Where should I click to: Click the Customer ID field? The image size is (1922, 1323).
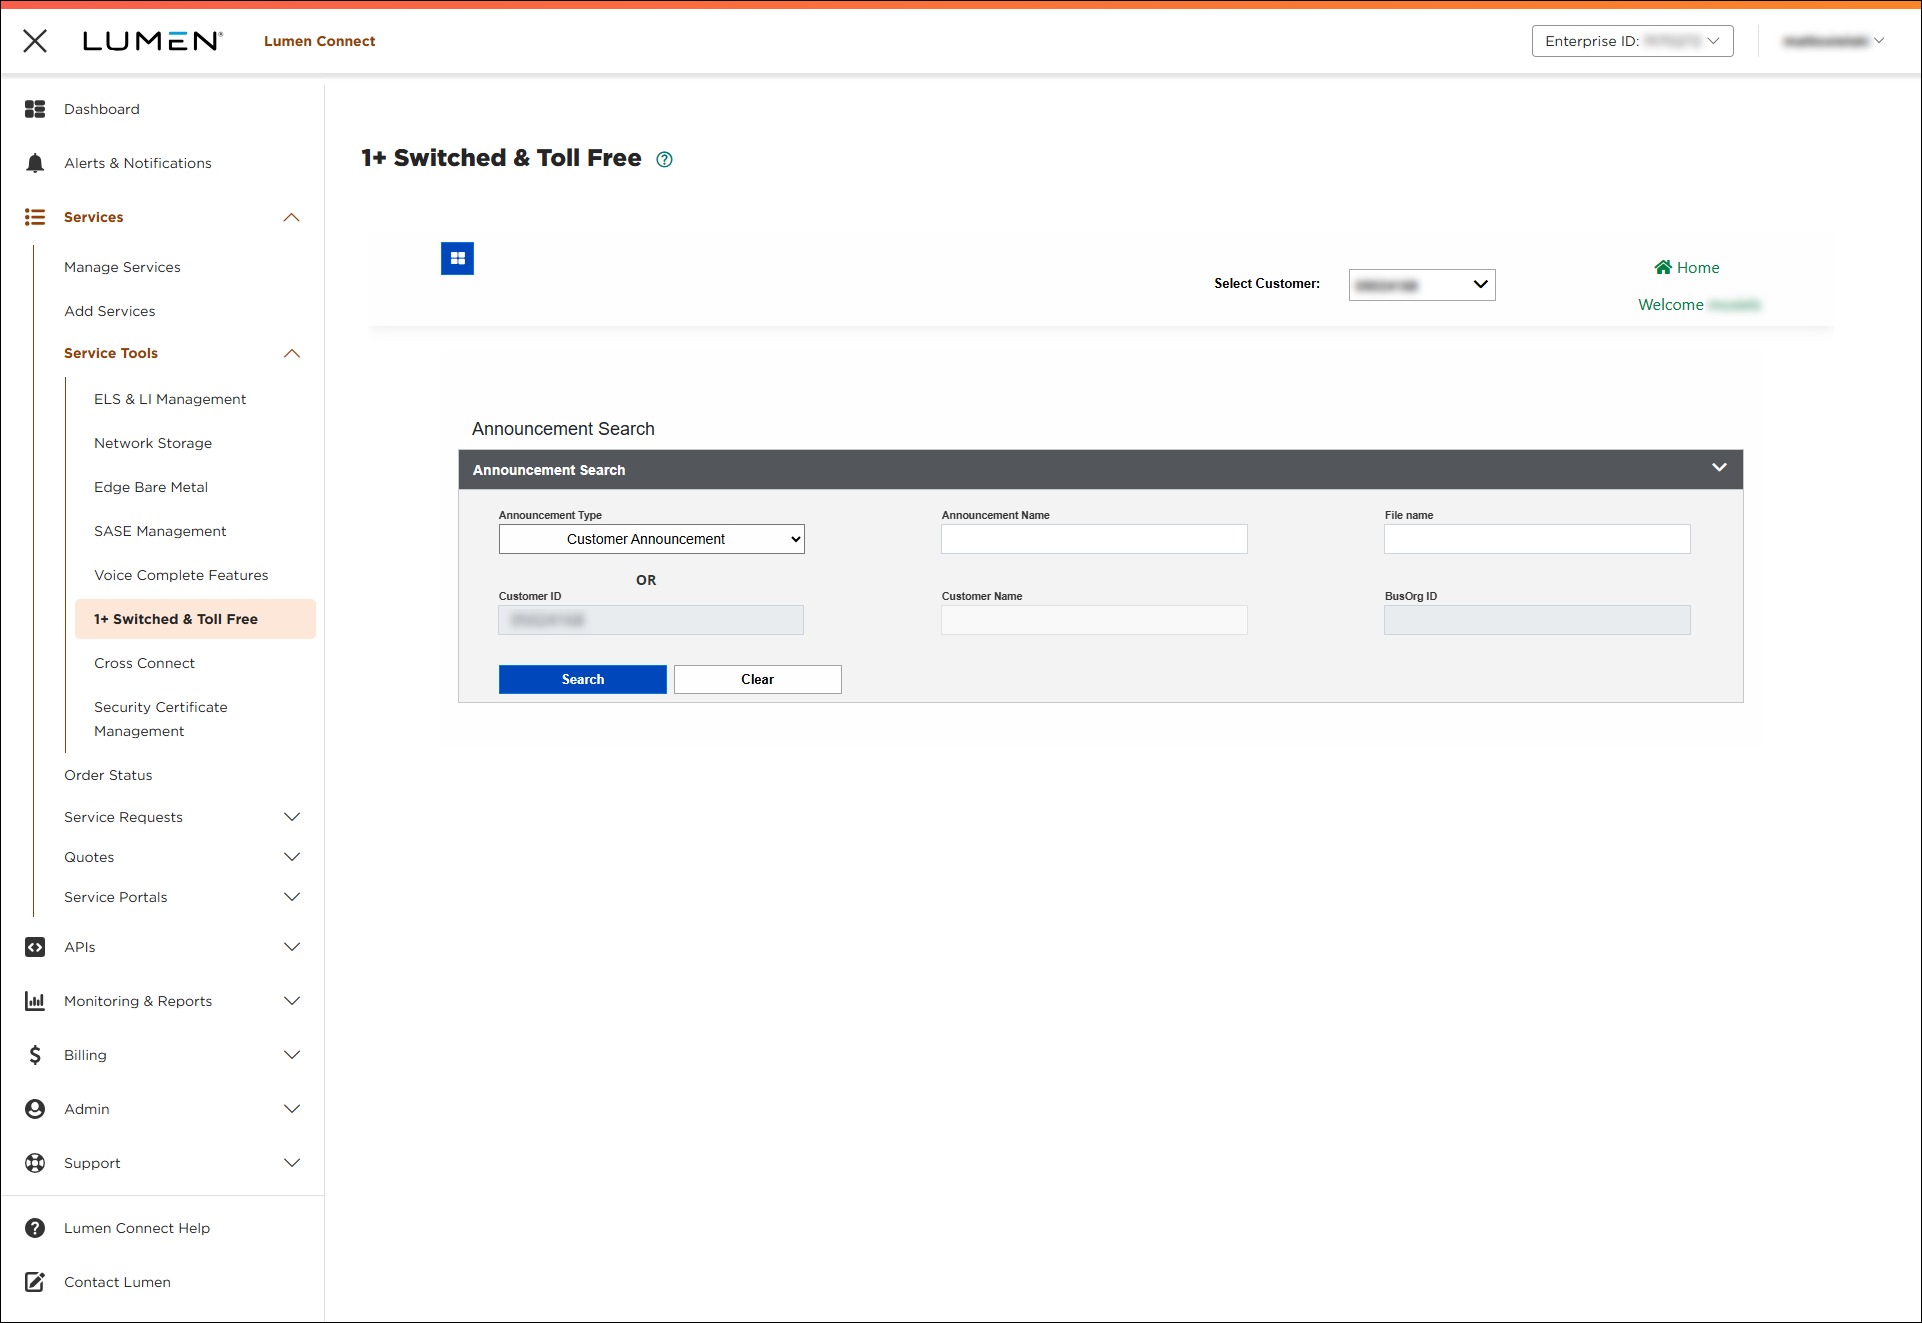pyautogui.click(x=651, y=620)
